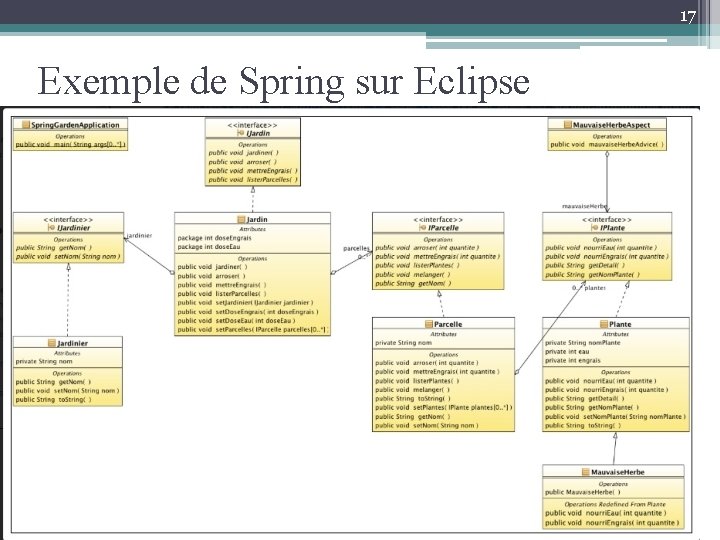
Task: Select Jardin attribute 'package int doseEngrais'
Action: click(x=214, y=238)
